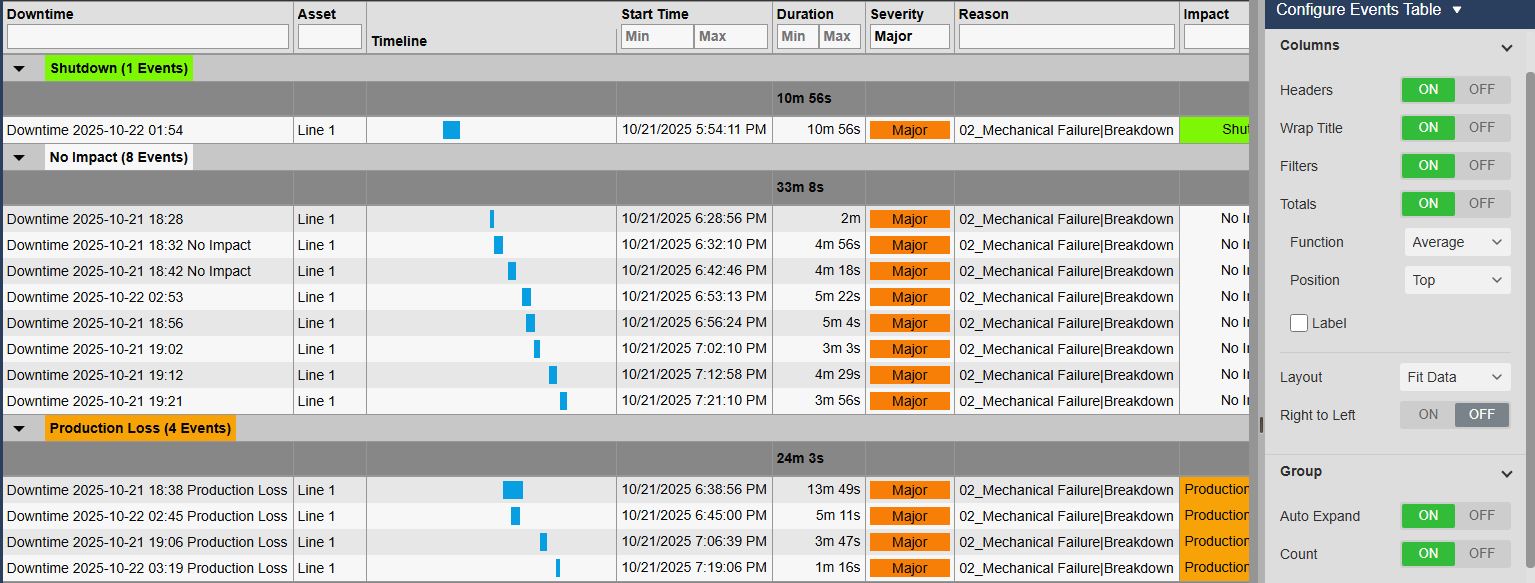Sort by the Reason column header

pyautogui.click(x=984, y=14)
